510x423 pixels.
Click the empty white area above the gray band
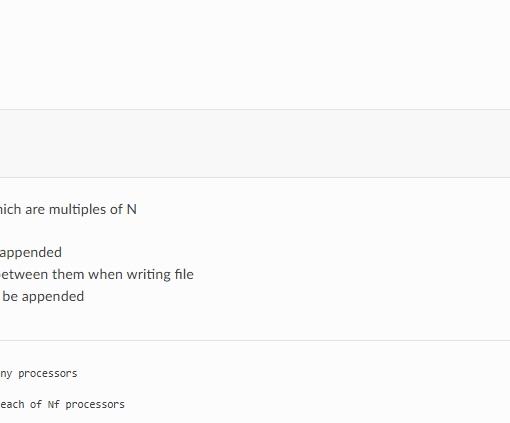tap(255, 54)
